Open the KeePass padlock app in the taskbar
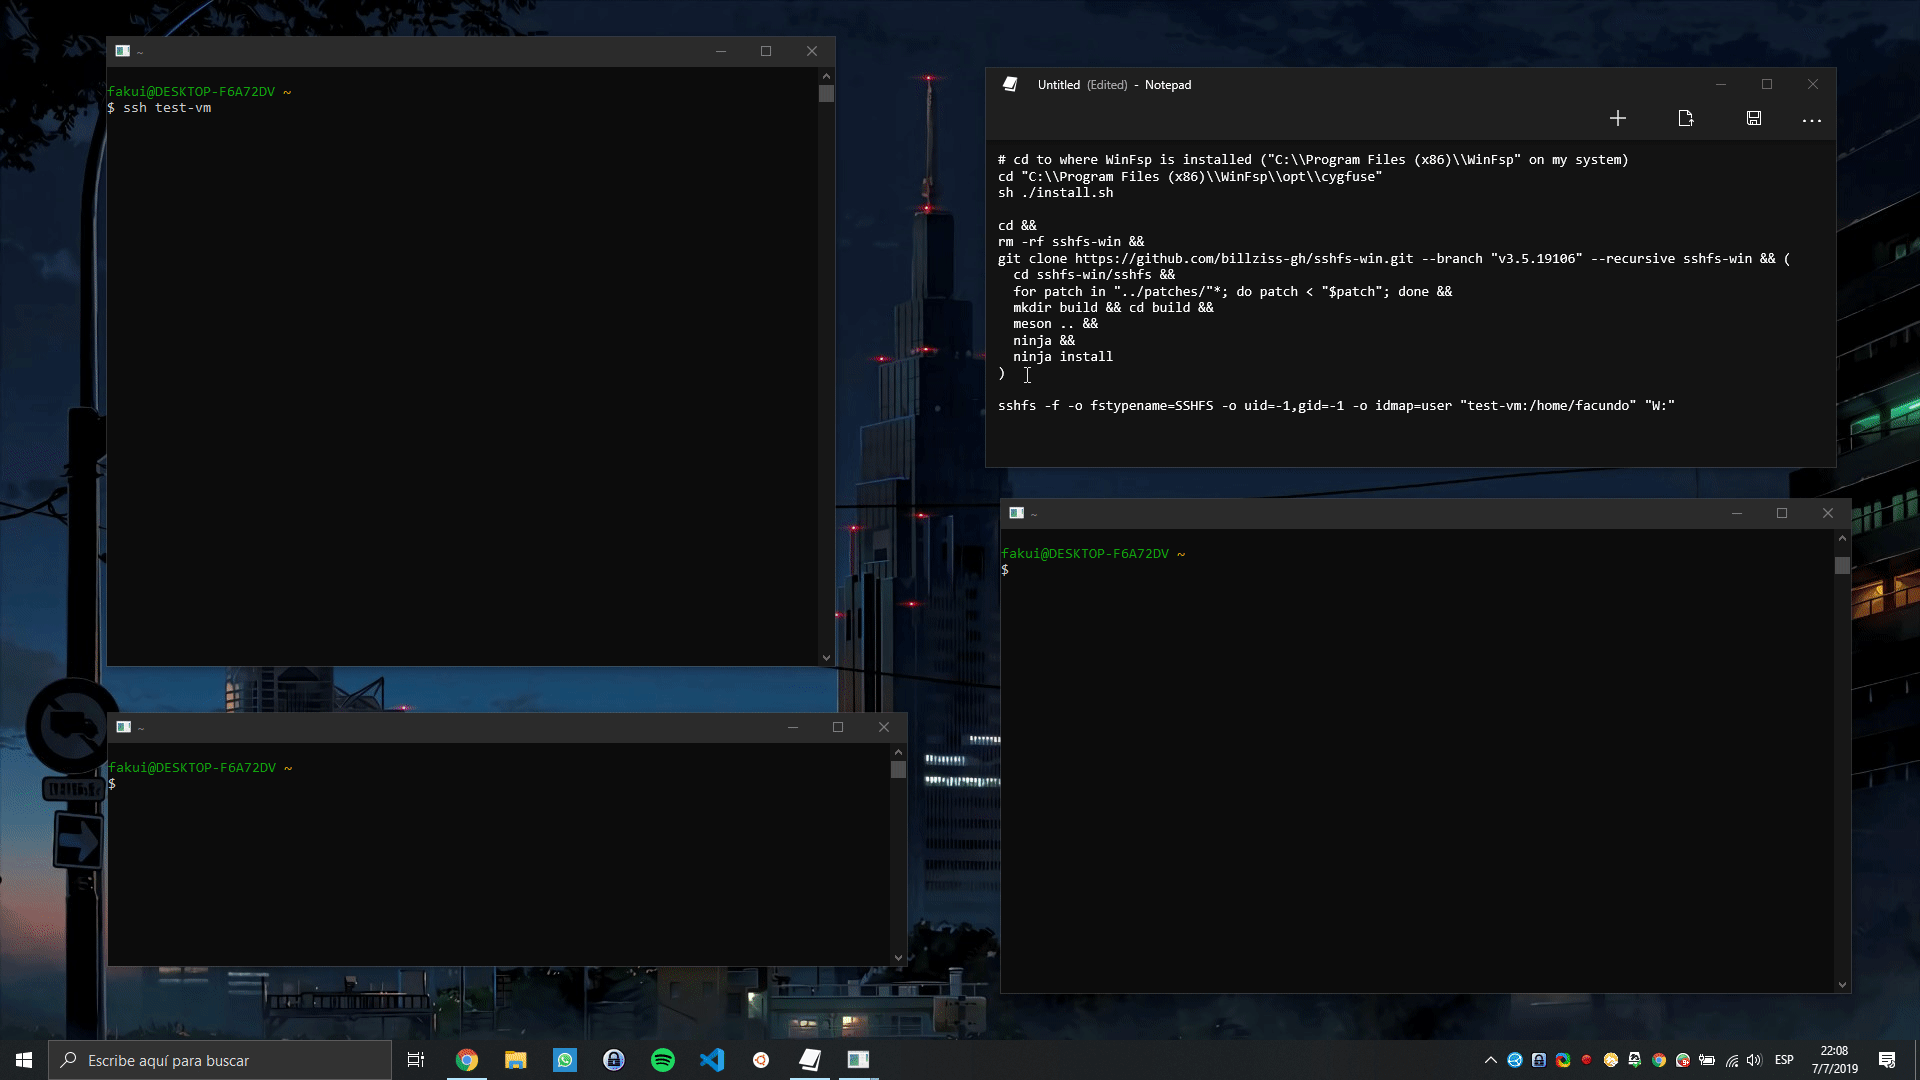 click(x=614, y=1060)
